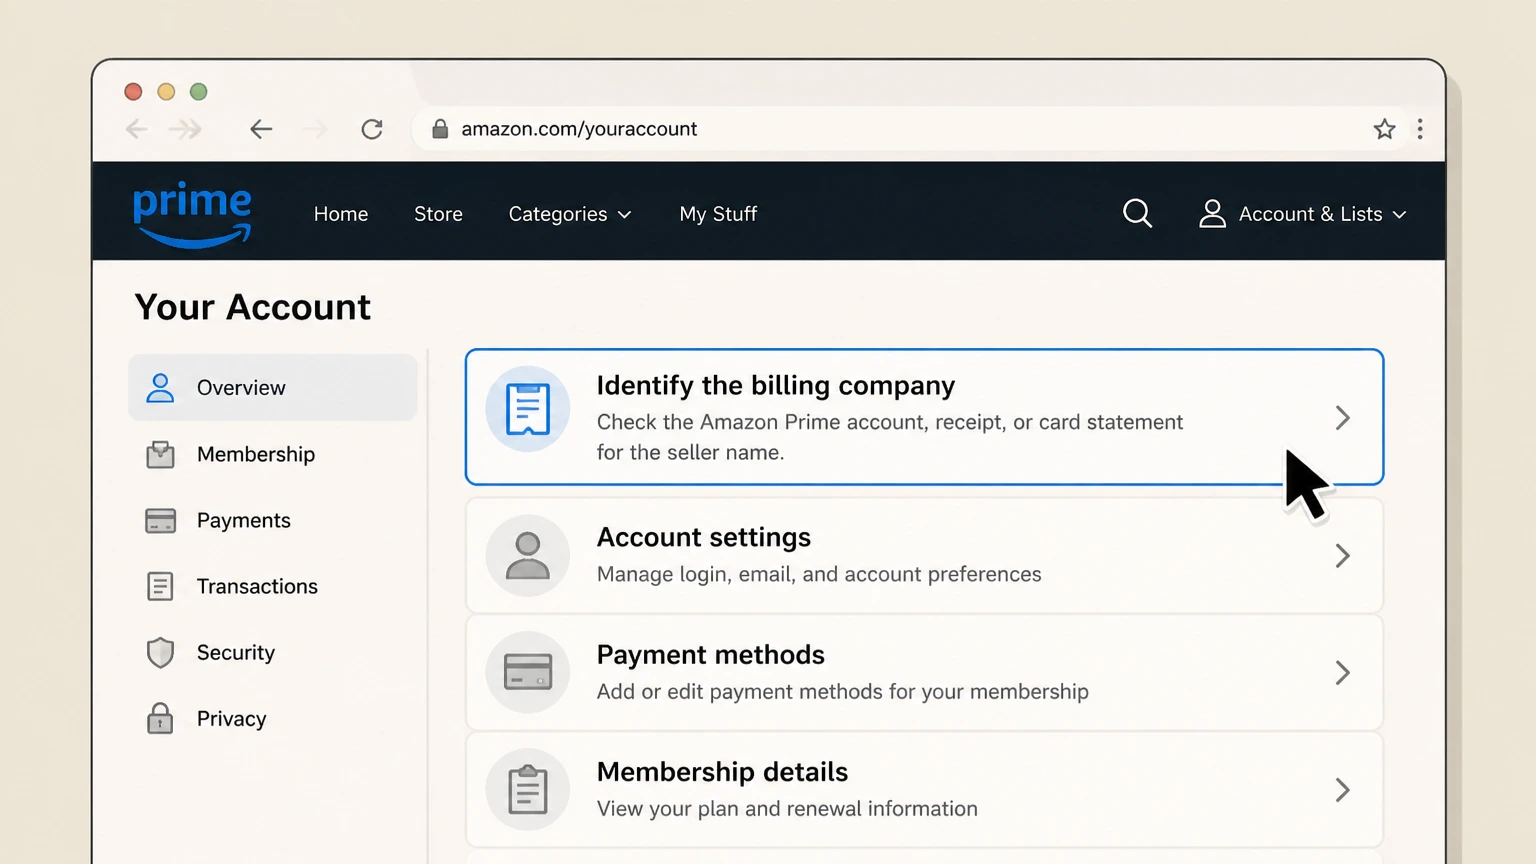Click 'Manage login, email, and account preferences' text

pos(819,574)
